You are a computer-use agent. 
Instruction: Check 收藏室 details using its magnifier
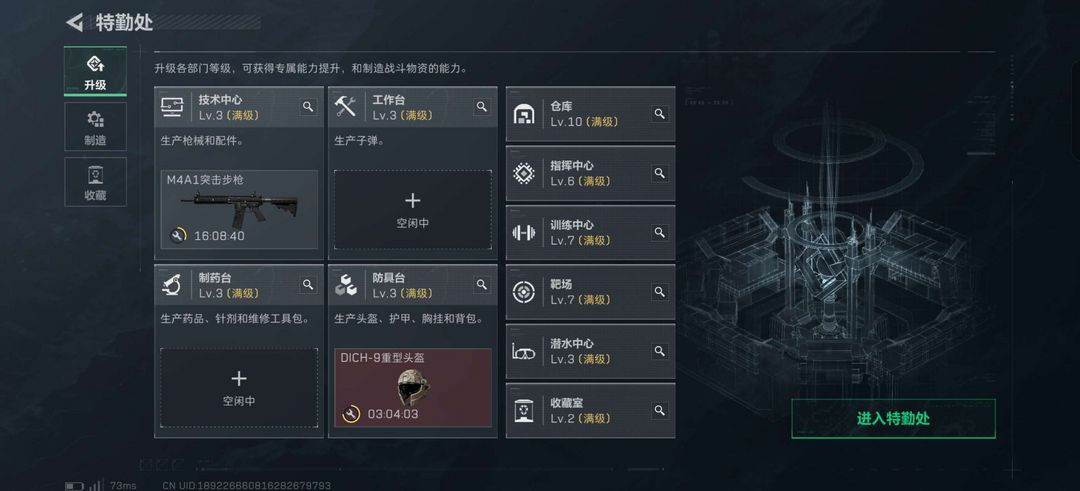pyautogui.click(x=660, y=410)
